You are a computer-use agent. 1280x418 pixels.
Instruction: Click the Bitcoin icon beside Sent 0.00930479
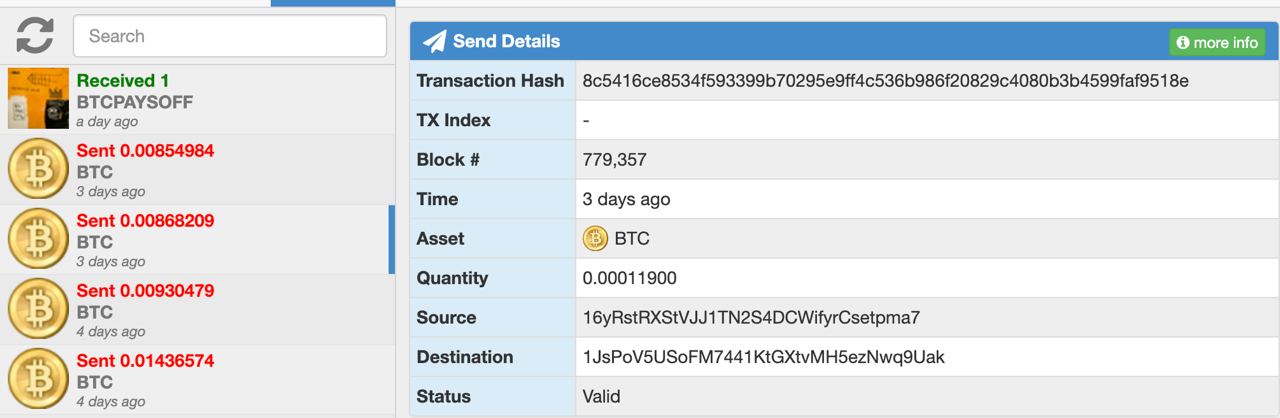[38, 310]
